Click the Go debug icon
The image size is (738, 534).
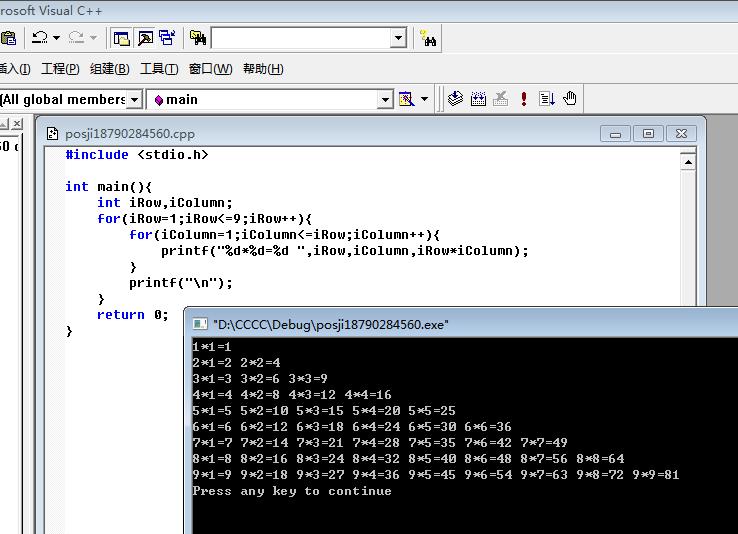tap(546, 99)
